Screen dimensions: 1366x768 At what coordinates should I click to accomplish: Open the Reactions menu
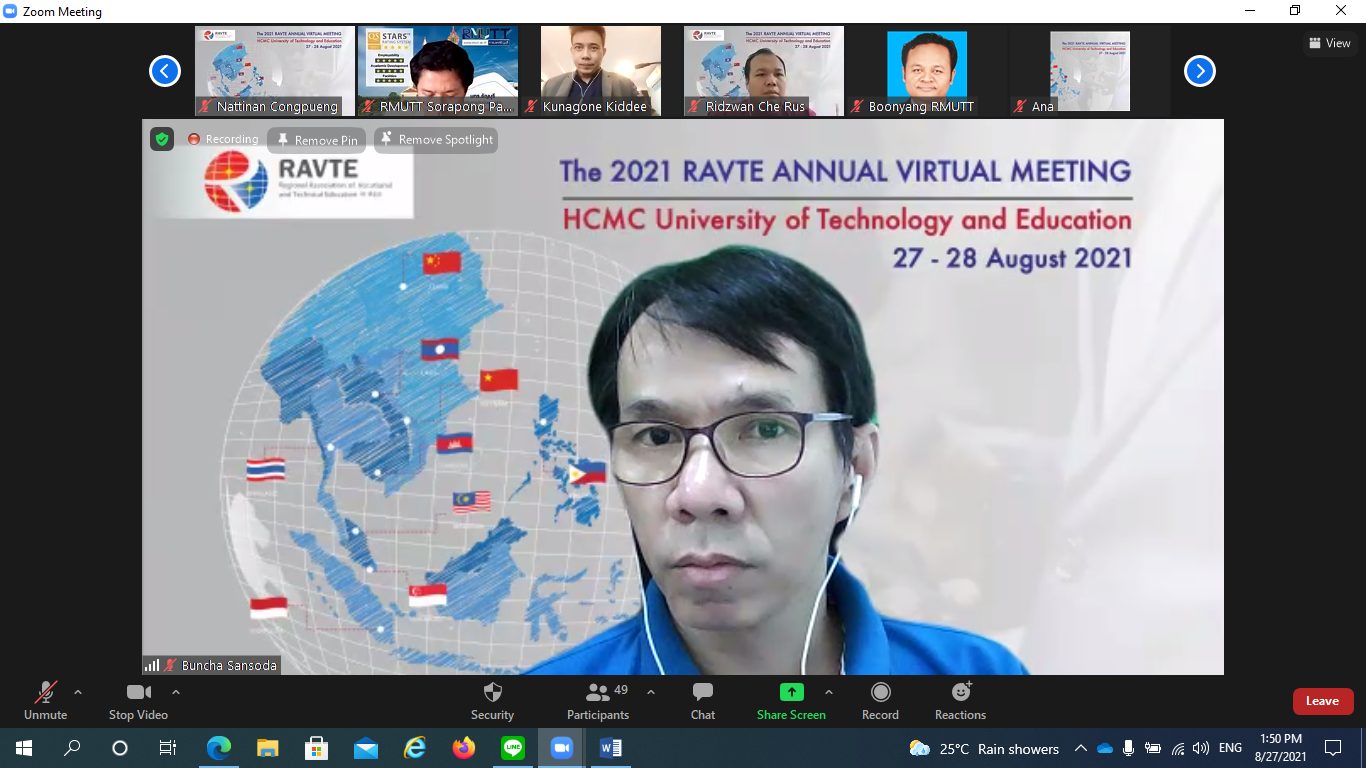(960, 700)
